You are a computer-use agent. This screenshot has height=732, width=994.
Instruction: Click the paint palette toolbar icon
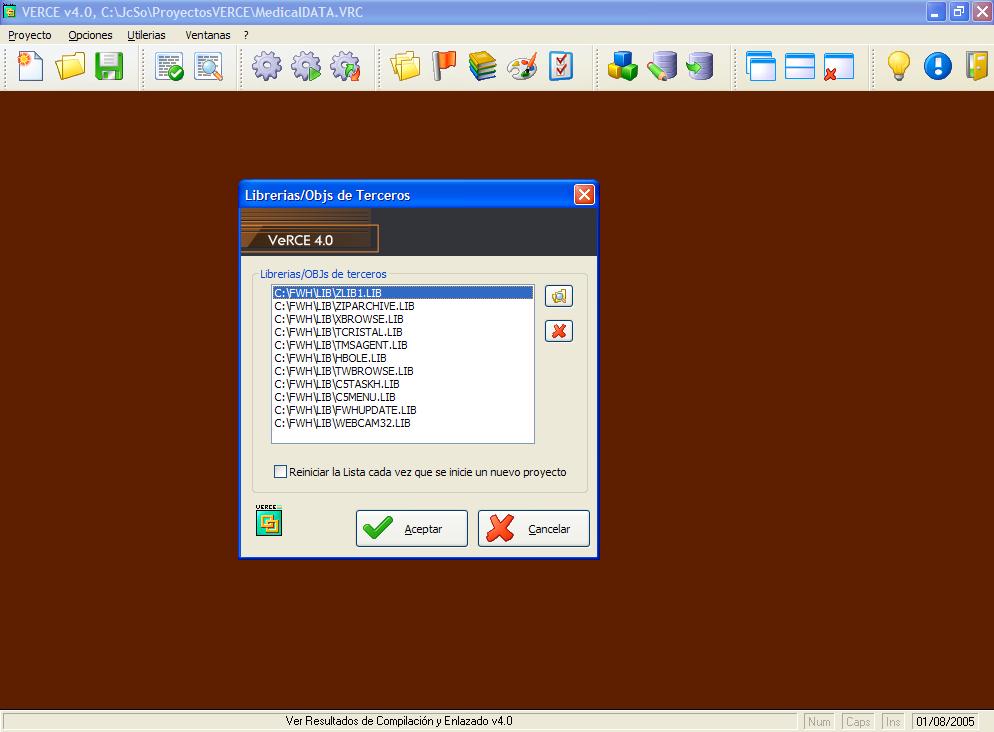coord(522,67)
